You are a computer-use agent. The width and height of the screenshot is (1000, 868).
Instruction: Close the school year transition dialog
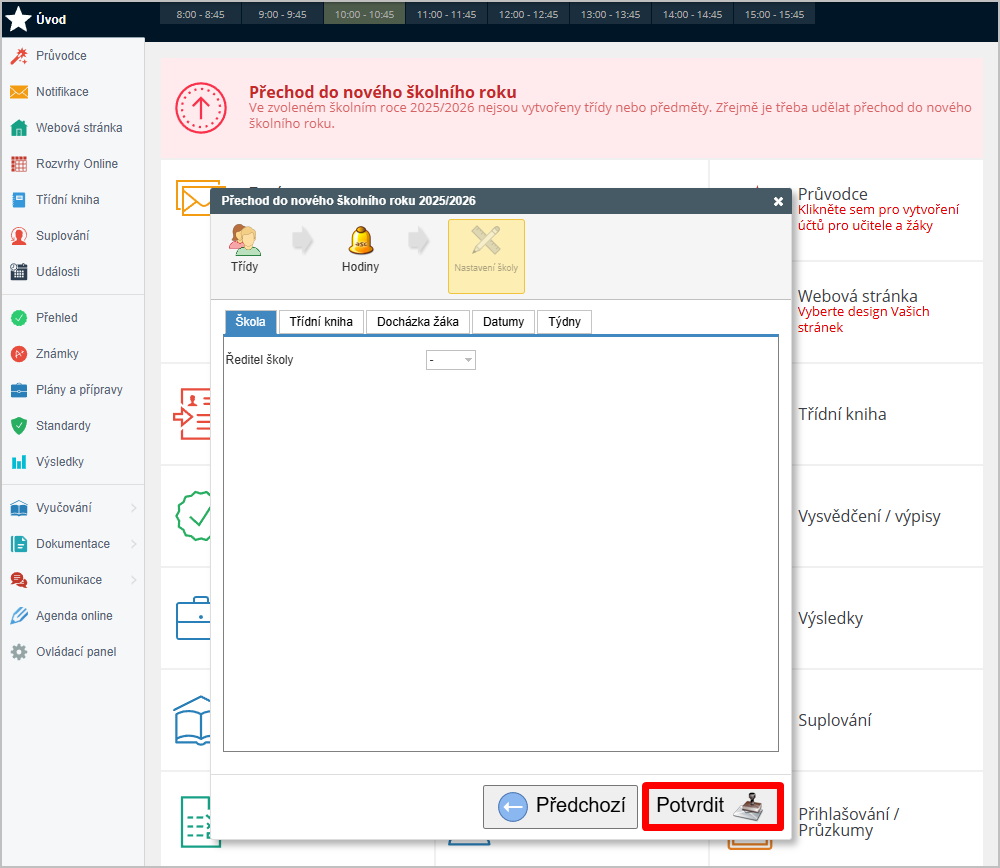(778, 201)
